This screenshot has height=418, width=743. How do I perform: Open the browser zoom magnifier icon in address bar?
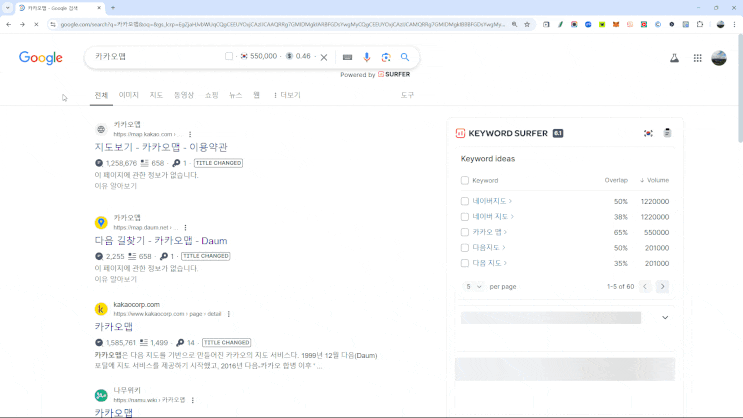[x=514, y=24]
